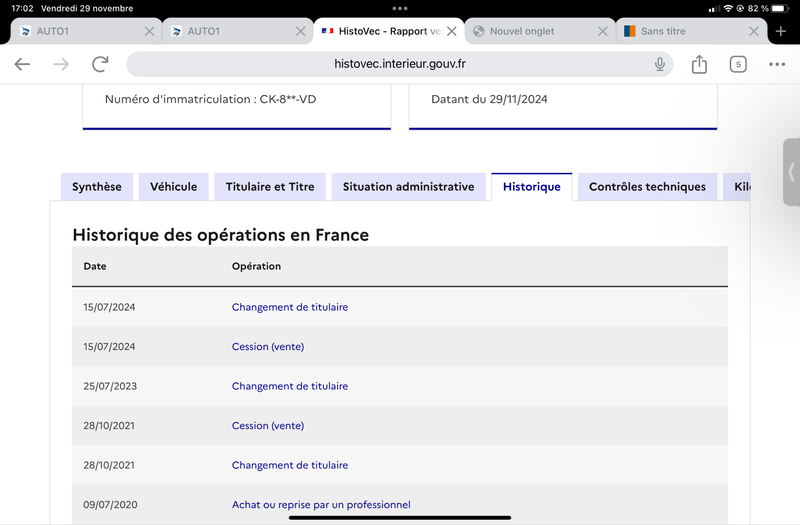800x525 pixels.
Task: Tap the home indicator bar at bottom
Action: [400, 518]
